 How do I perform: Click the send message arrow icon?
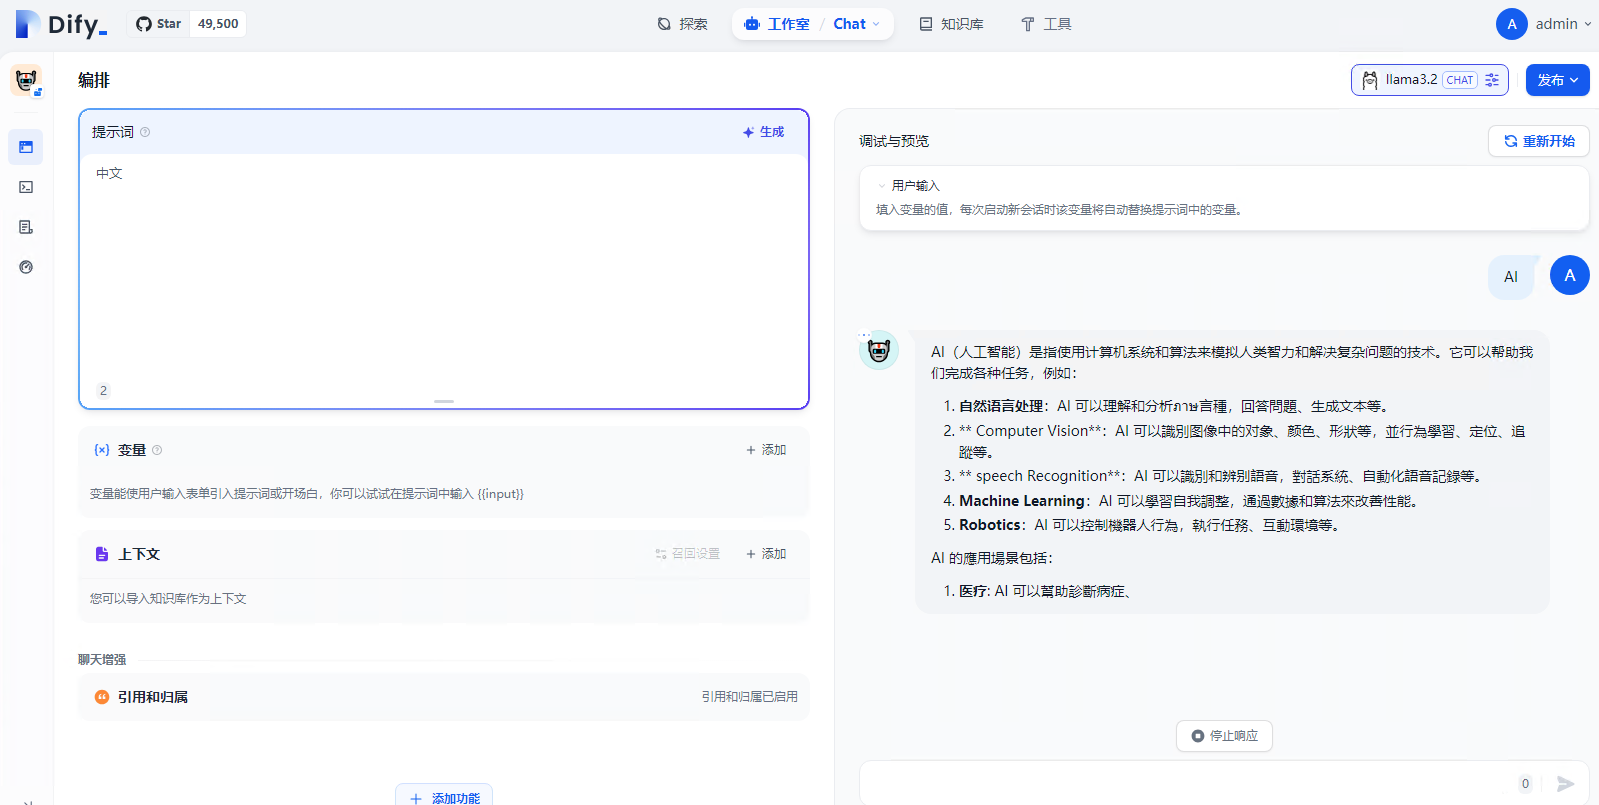[x=1565, y=784]
